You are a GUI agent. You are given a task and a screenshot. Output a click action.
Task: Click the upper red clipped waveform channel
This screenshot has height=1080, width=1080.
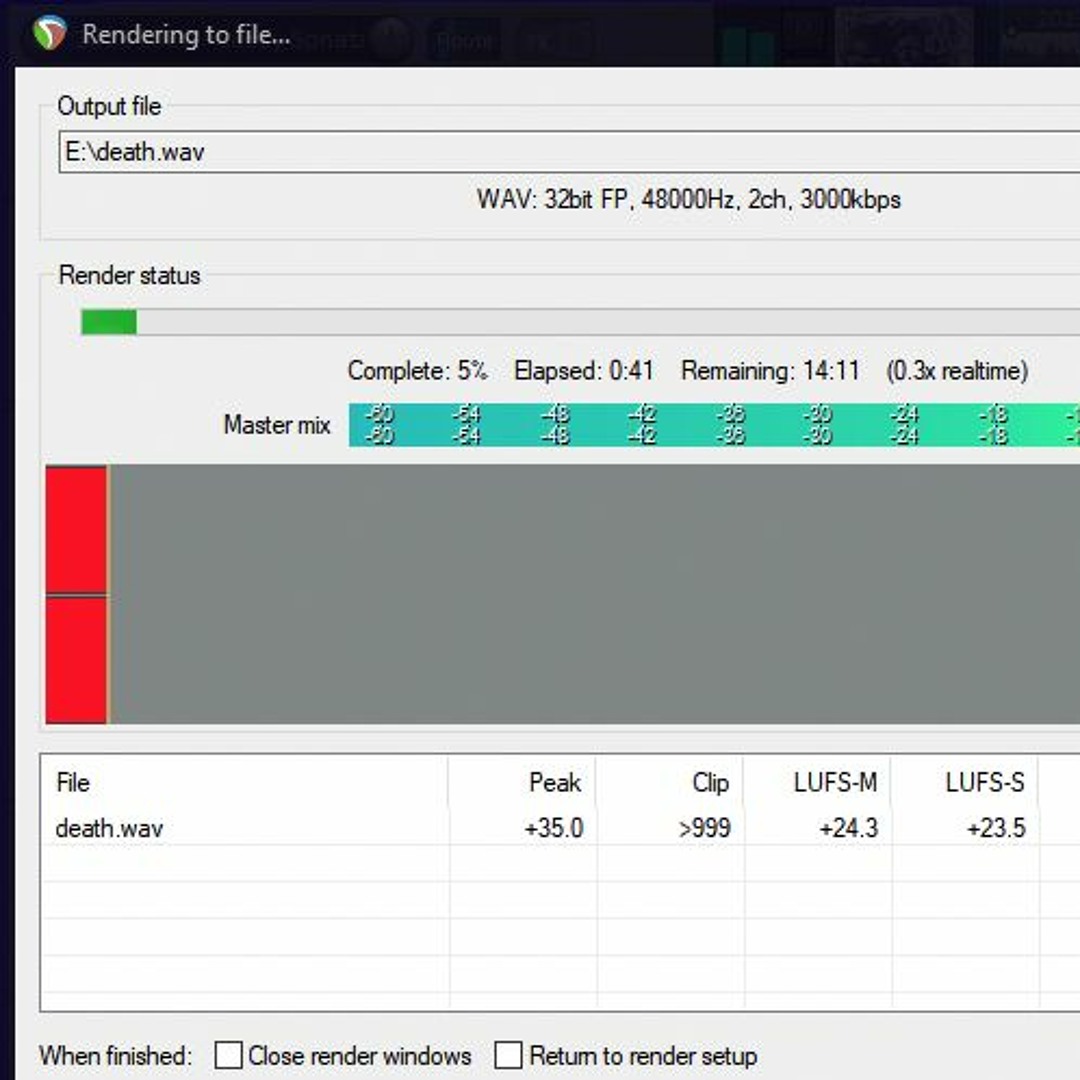(76, 529)
